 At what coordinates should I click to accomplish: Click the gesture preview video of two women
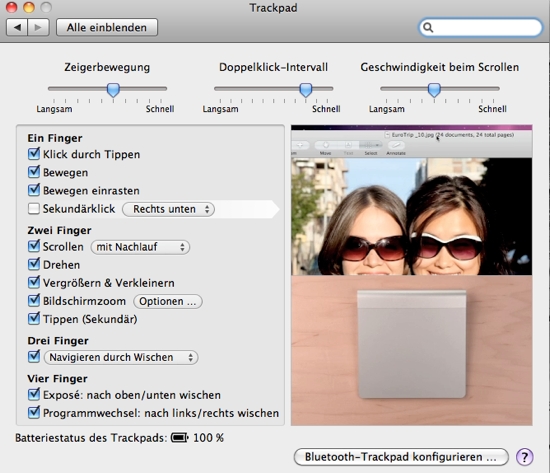point(411,200)
